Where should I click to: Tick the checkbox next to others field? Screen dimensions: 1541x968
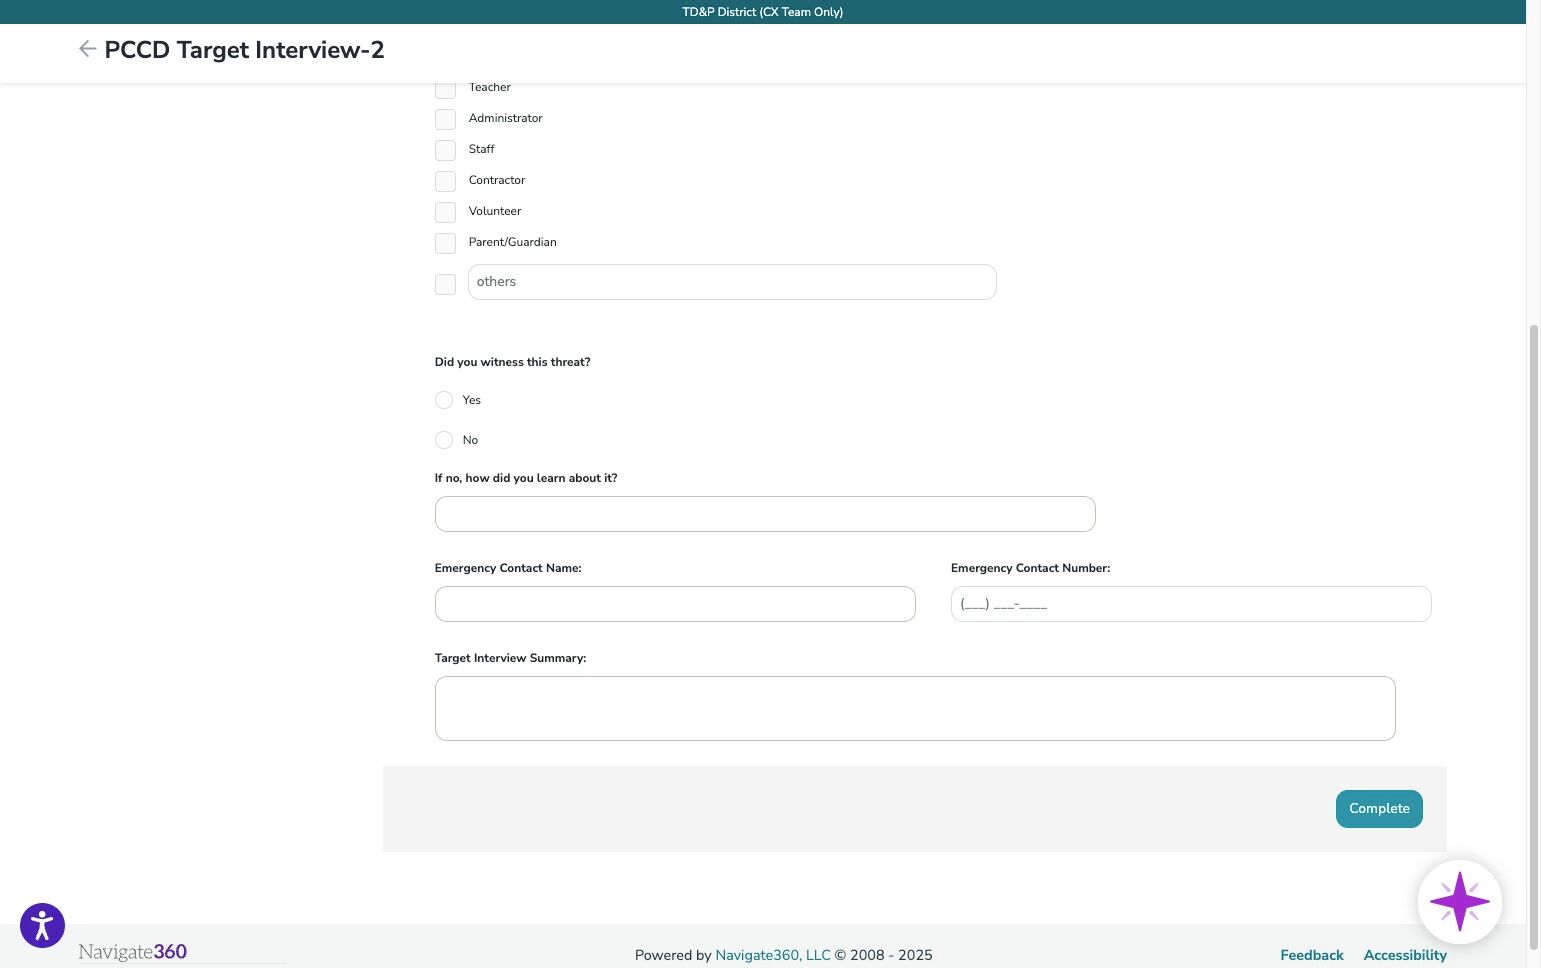[x=445, y=284]
